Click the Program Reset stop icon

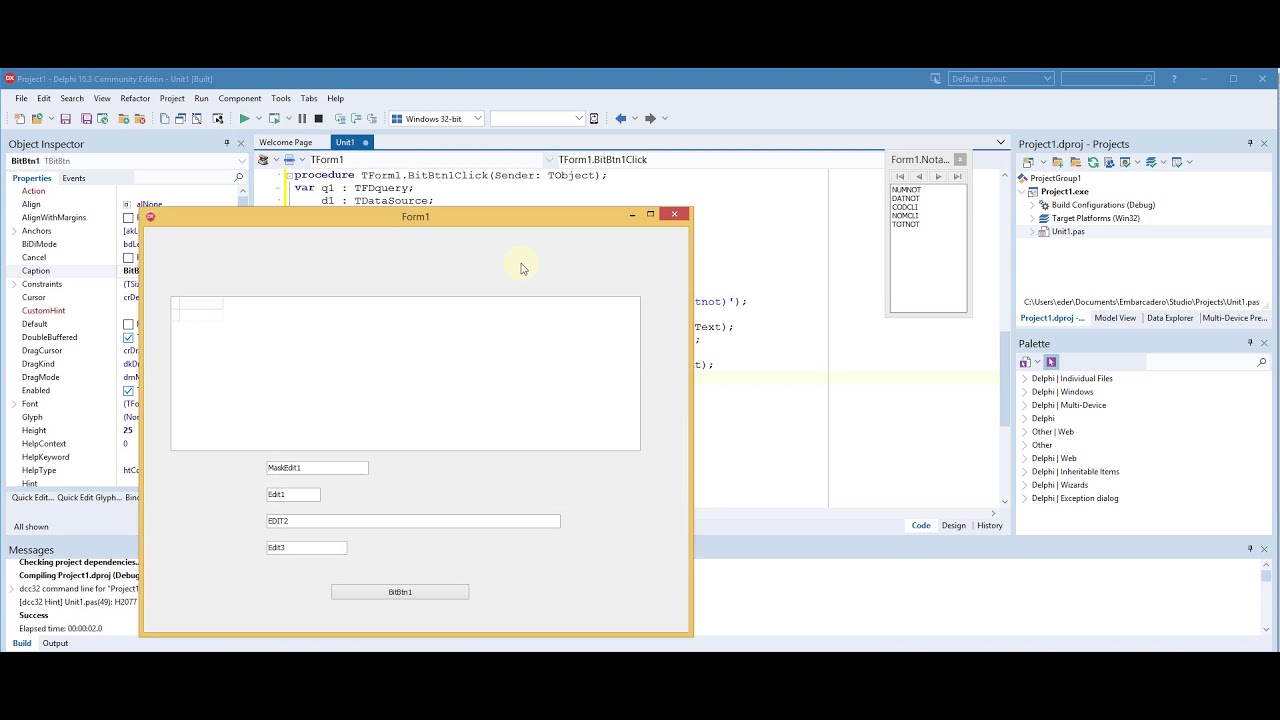tap(319, 118)
